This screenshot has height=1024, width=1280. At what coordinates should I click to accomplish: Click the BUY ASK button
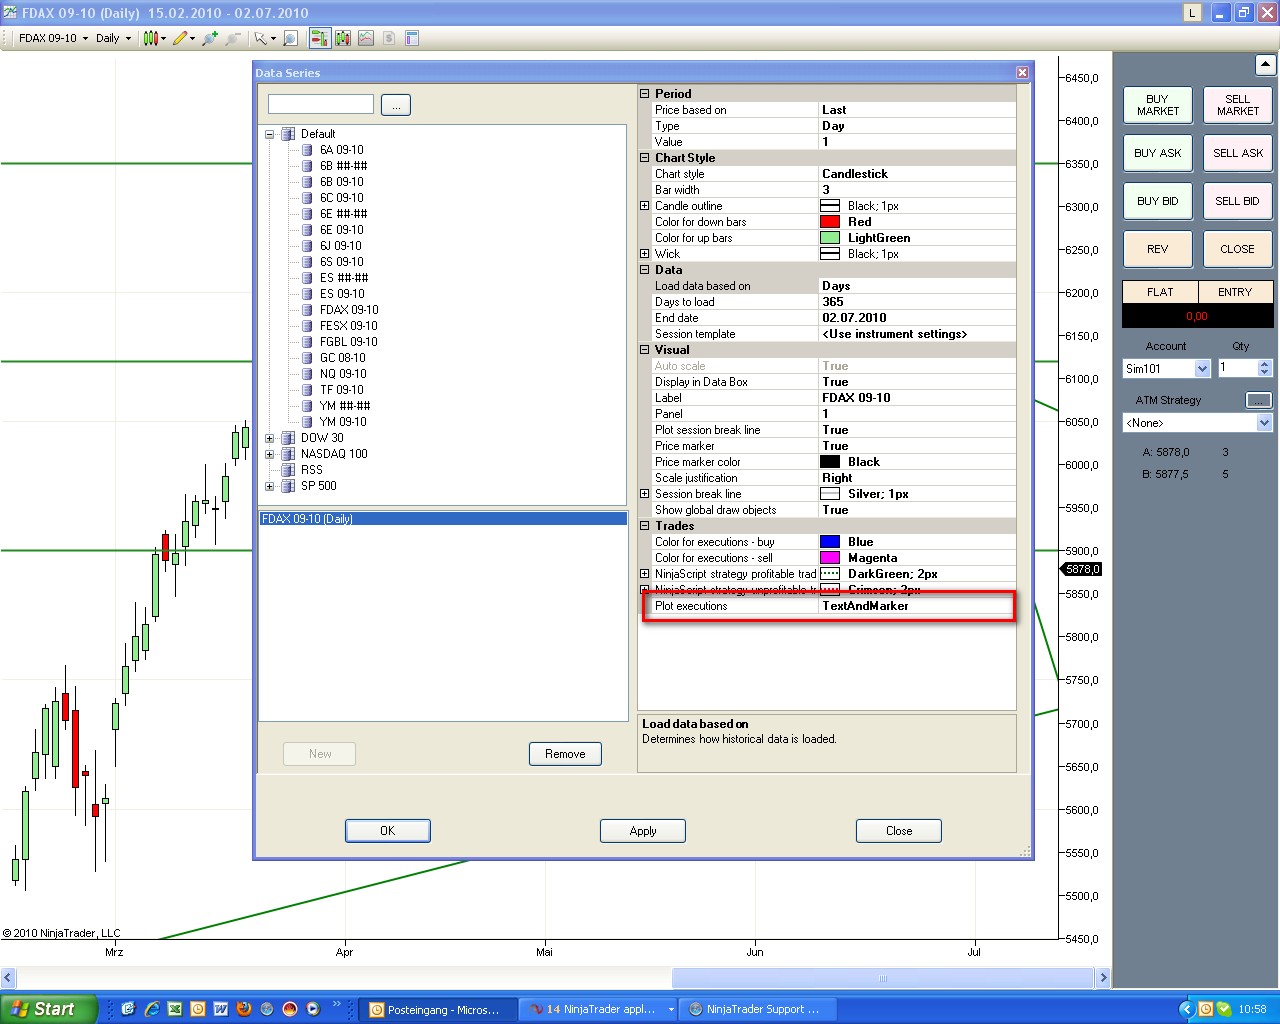(1158, 153)
